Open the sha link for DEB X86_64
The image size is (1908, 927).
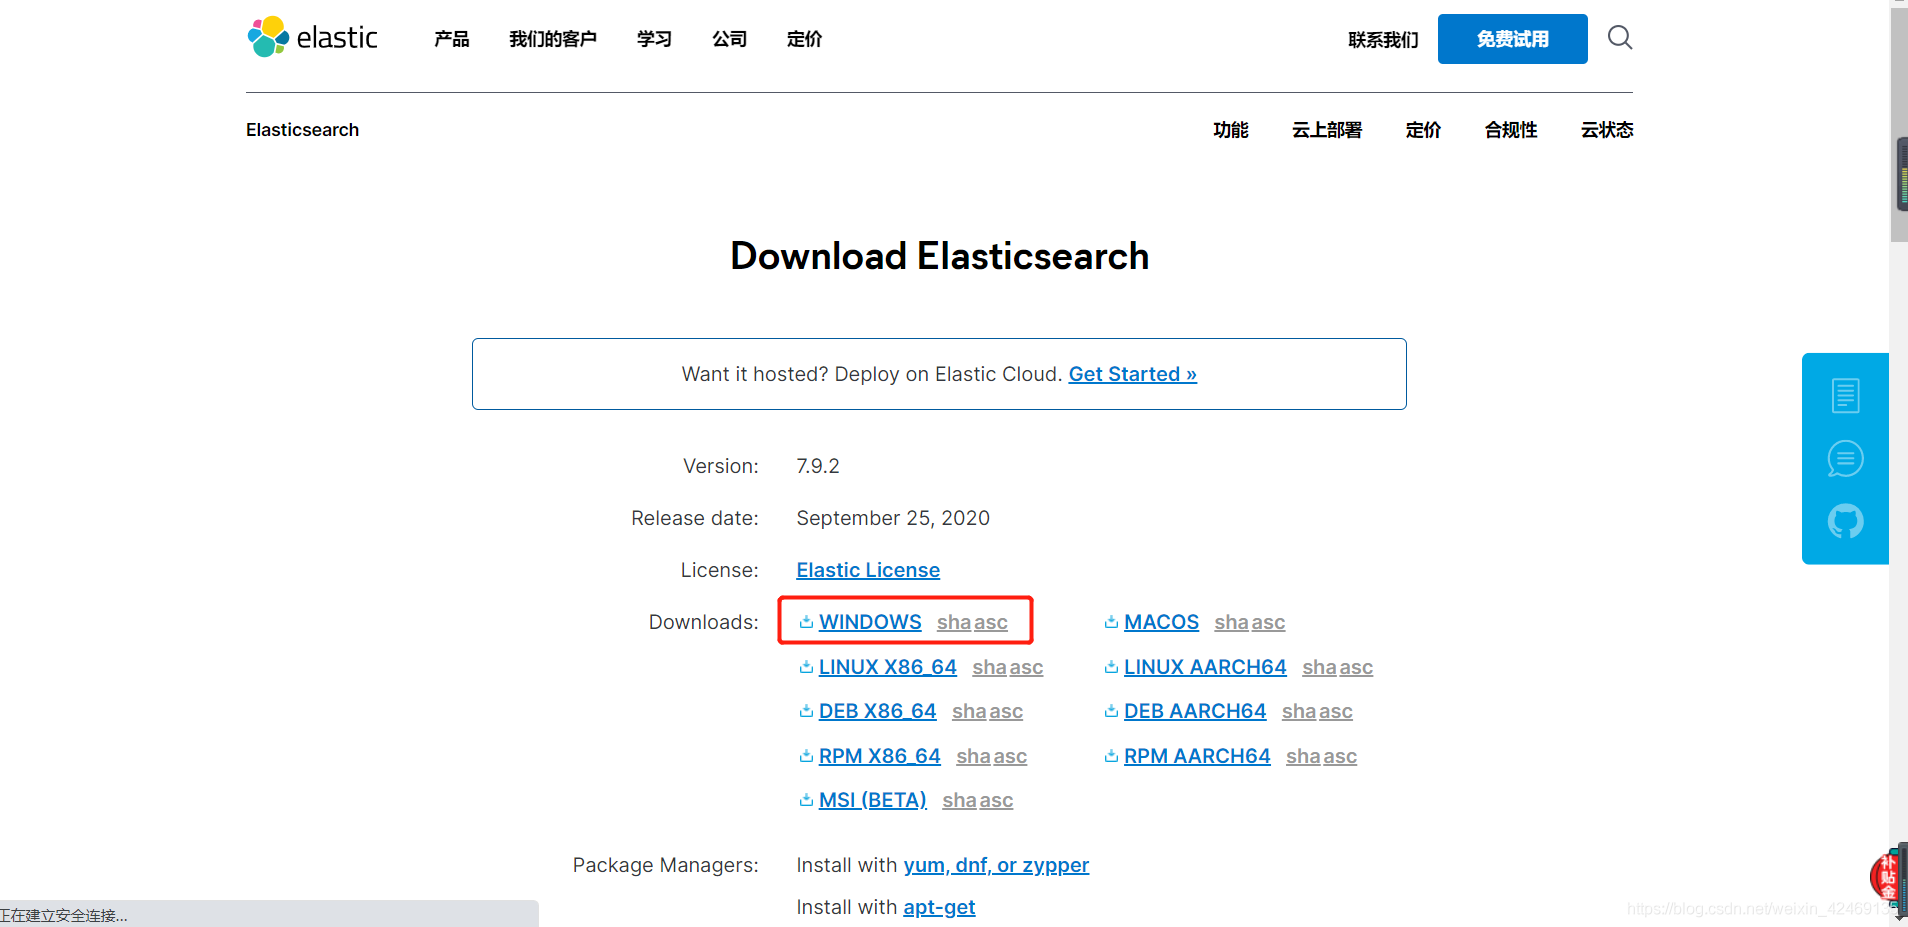click(x=970, y=711)
